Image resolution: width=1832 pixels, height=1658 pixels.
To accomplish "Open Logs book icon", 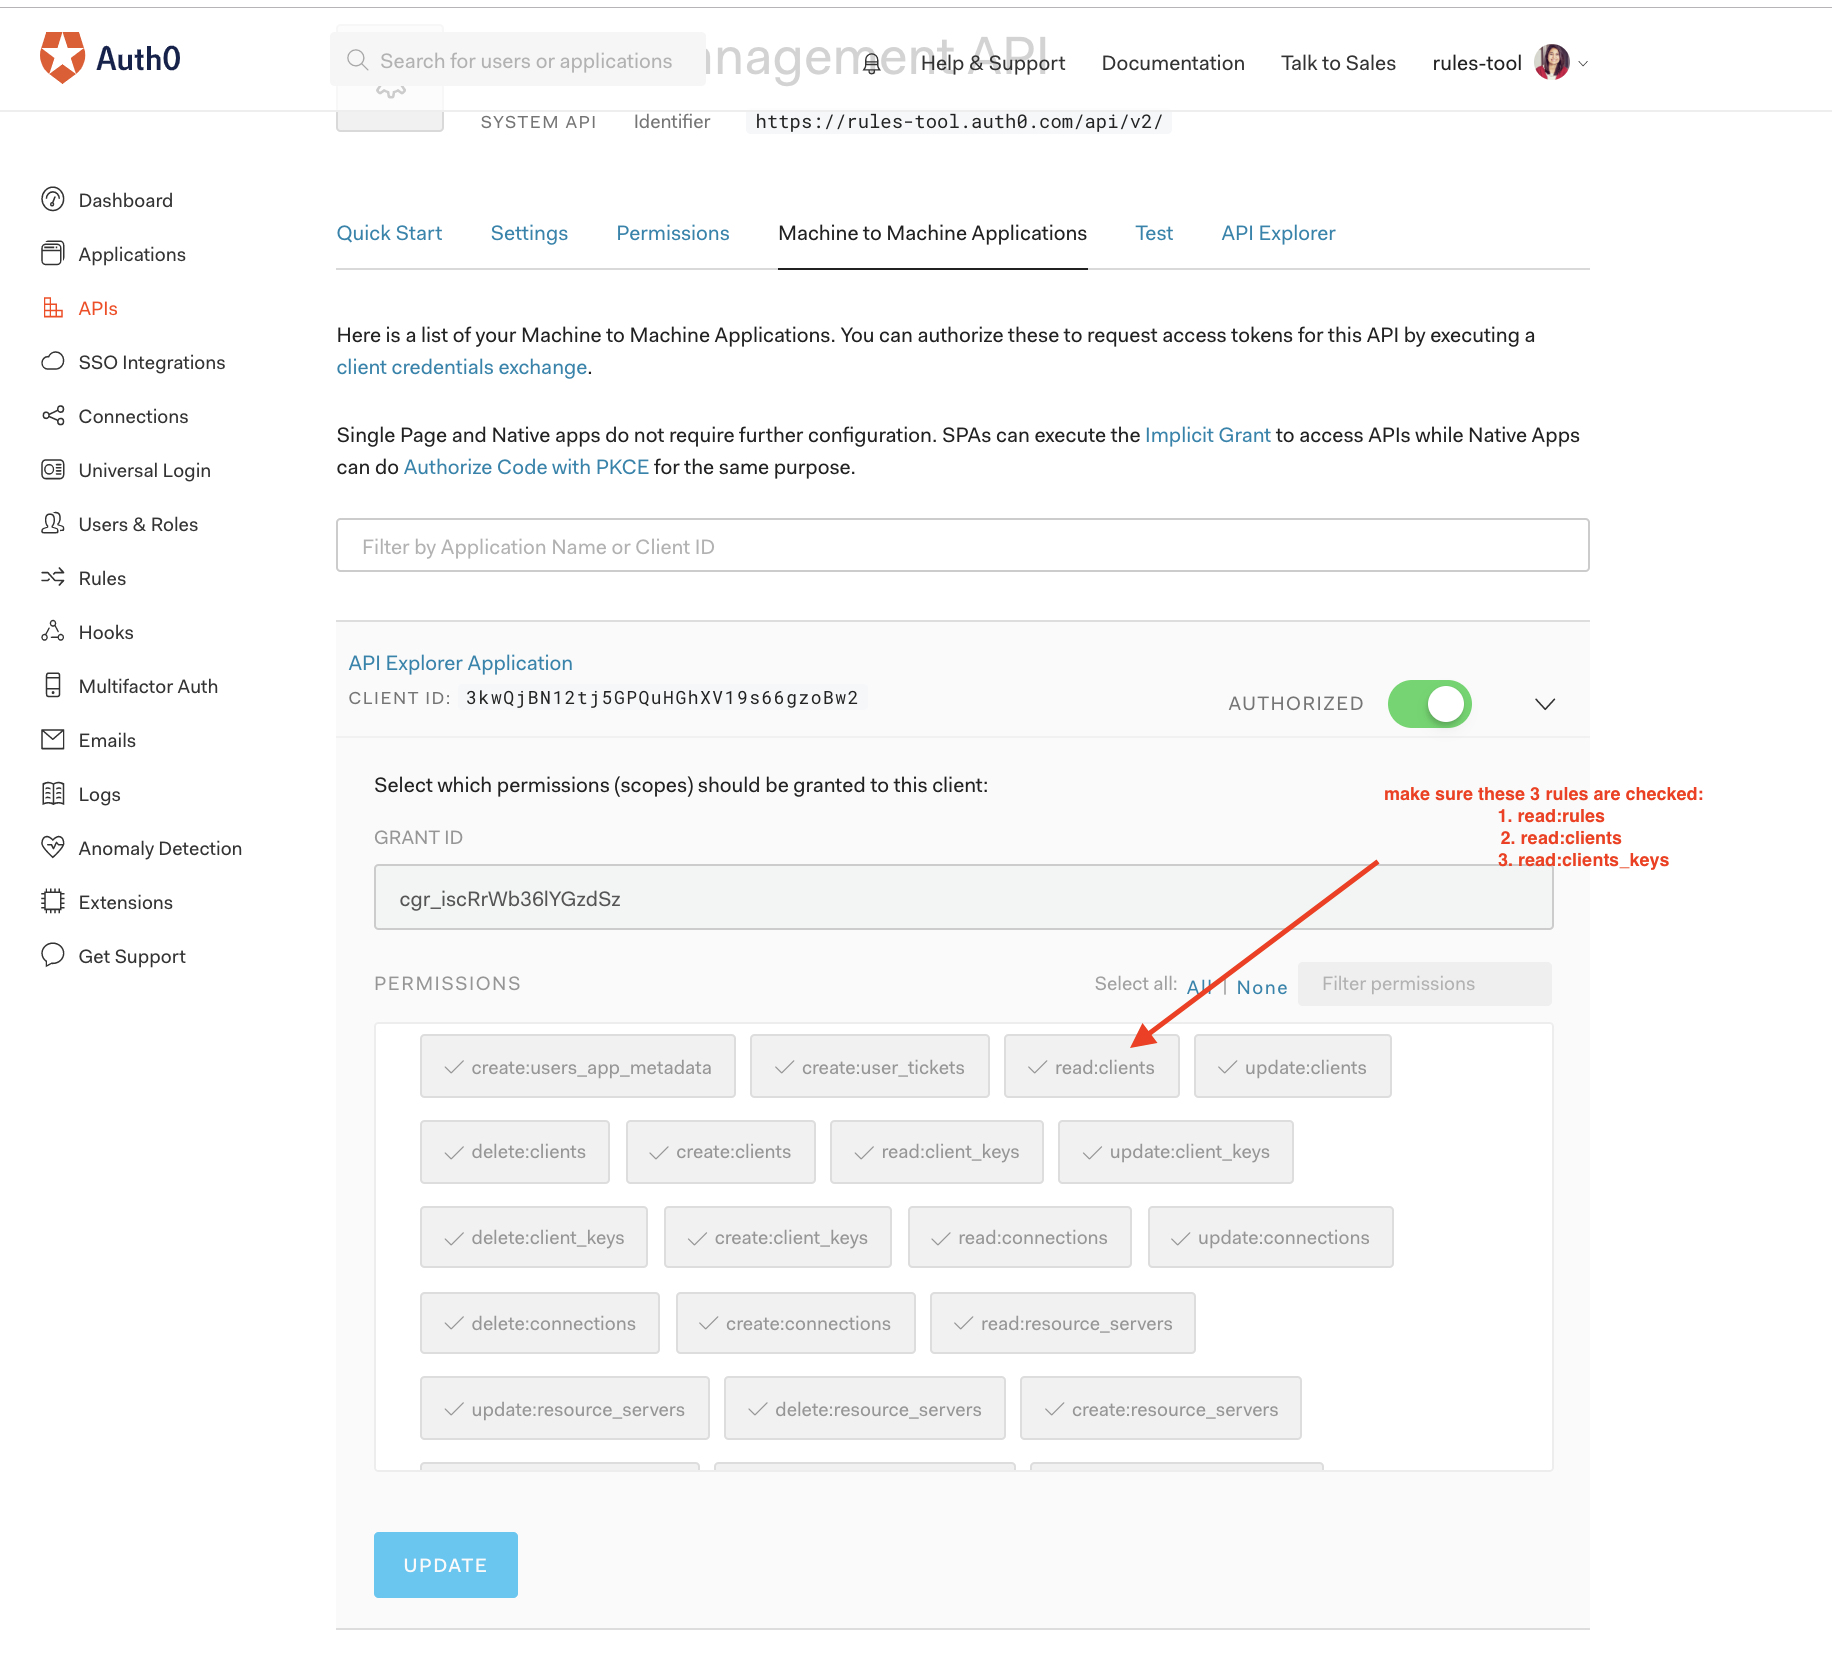I will pos(53,794).
